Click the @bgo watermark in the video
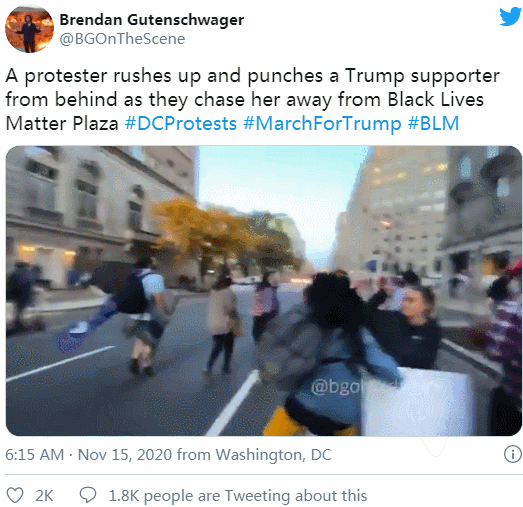The image size is (523, 507). pyautogui.click(x=337, y=387)
